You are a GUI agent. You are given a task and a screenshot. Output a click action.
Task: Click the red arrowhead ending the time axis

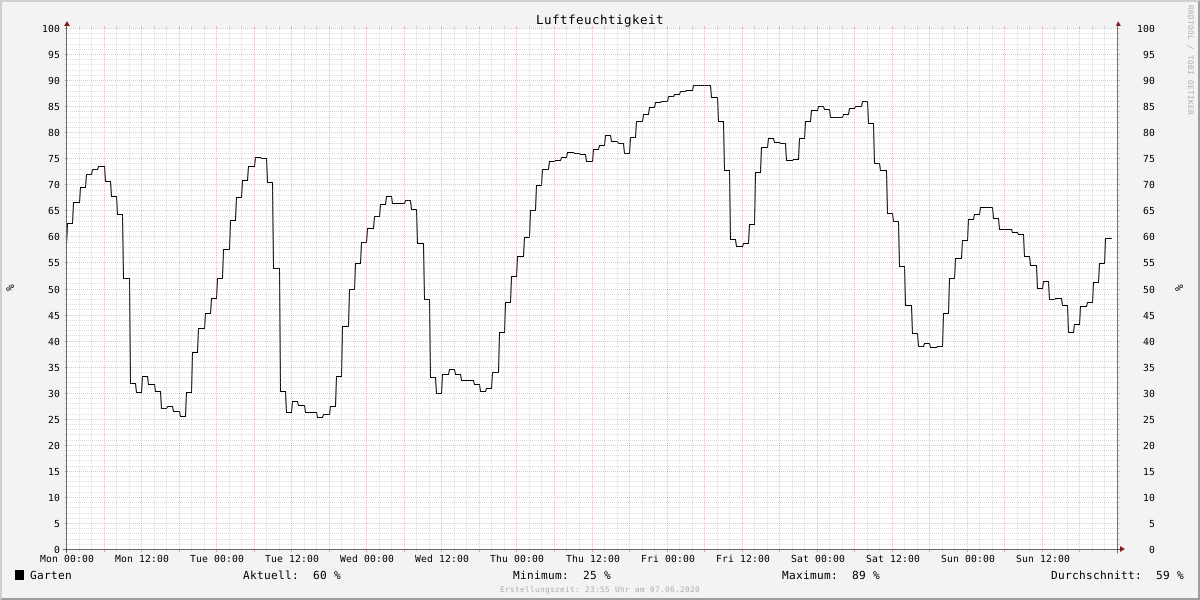1122,549
